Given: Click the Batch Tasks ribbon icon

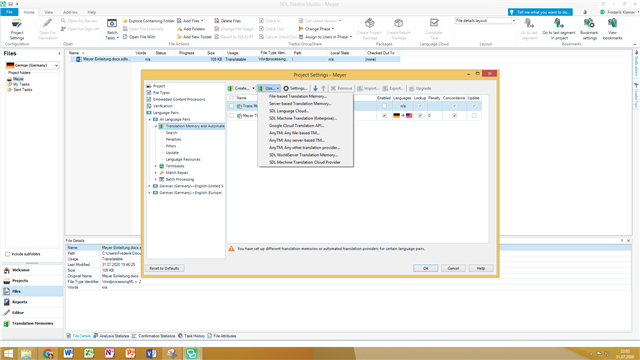Looking at the screenshot, I should tap(112, 29).
